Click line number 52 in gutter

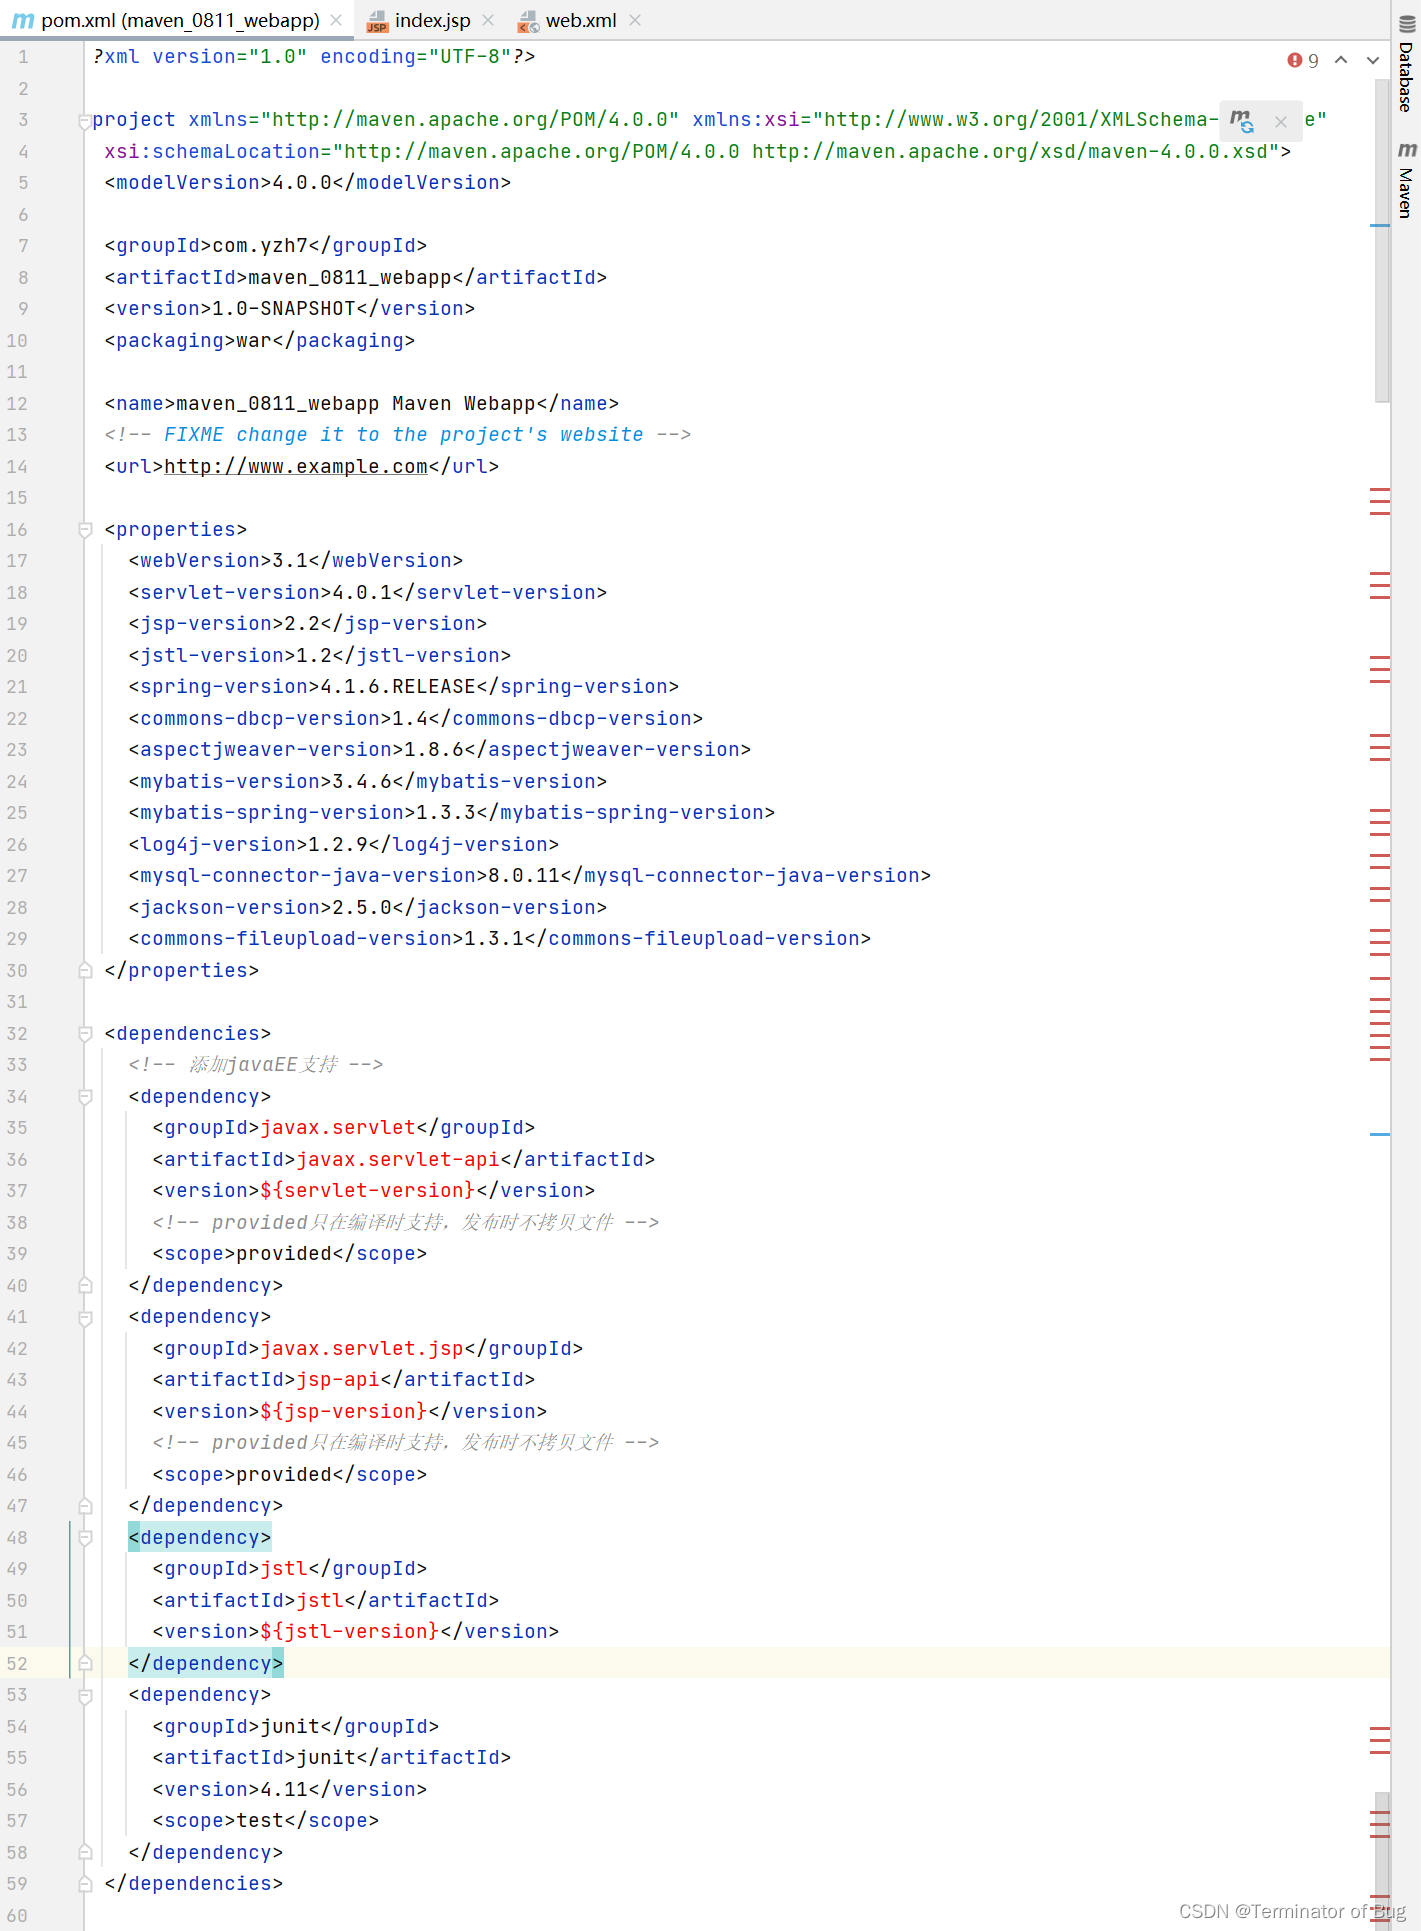click(17, 1664)
